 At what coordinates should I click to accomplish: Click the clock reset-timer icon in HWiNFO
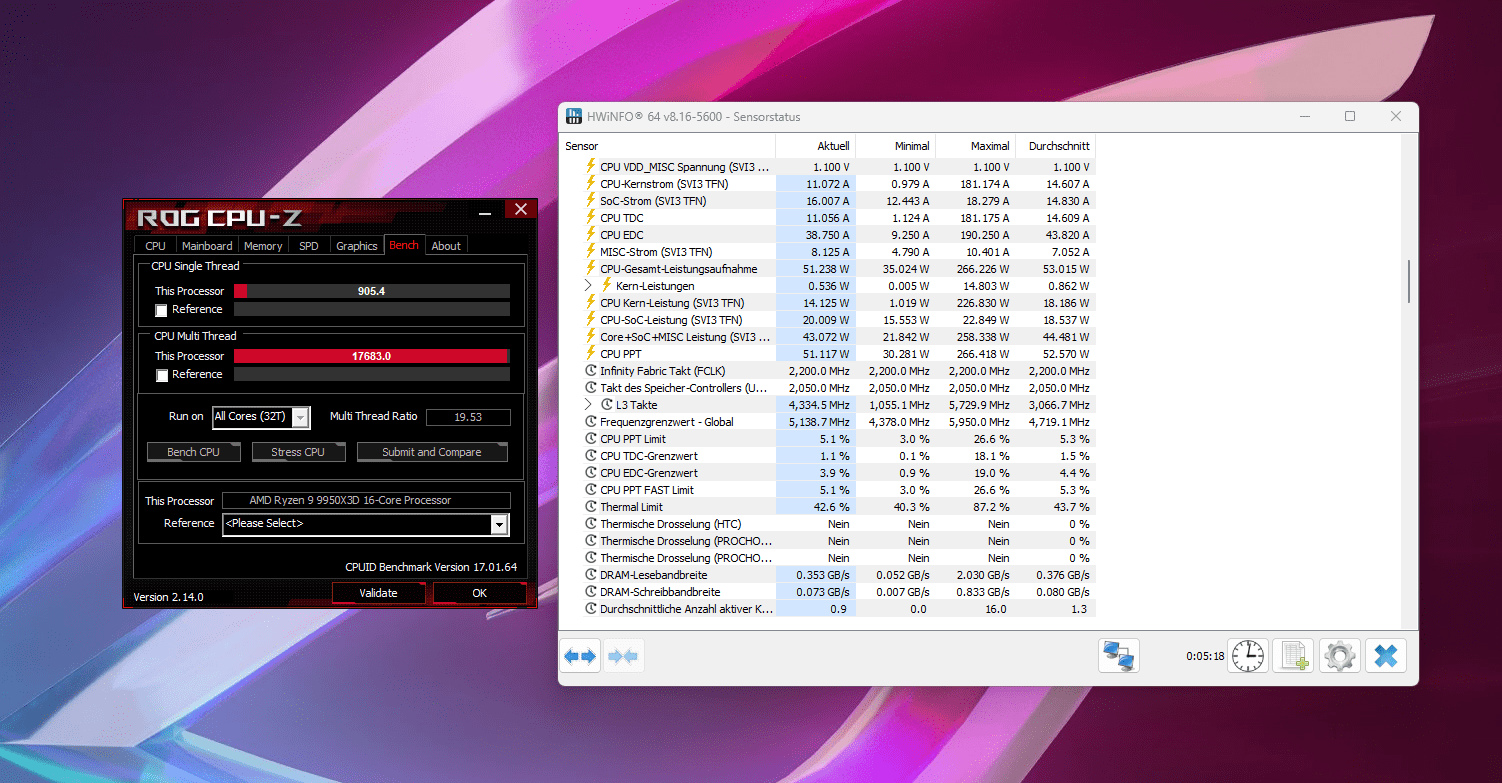(1247, 656)
